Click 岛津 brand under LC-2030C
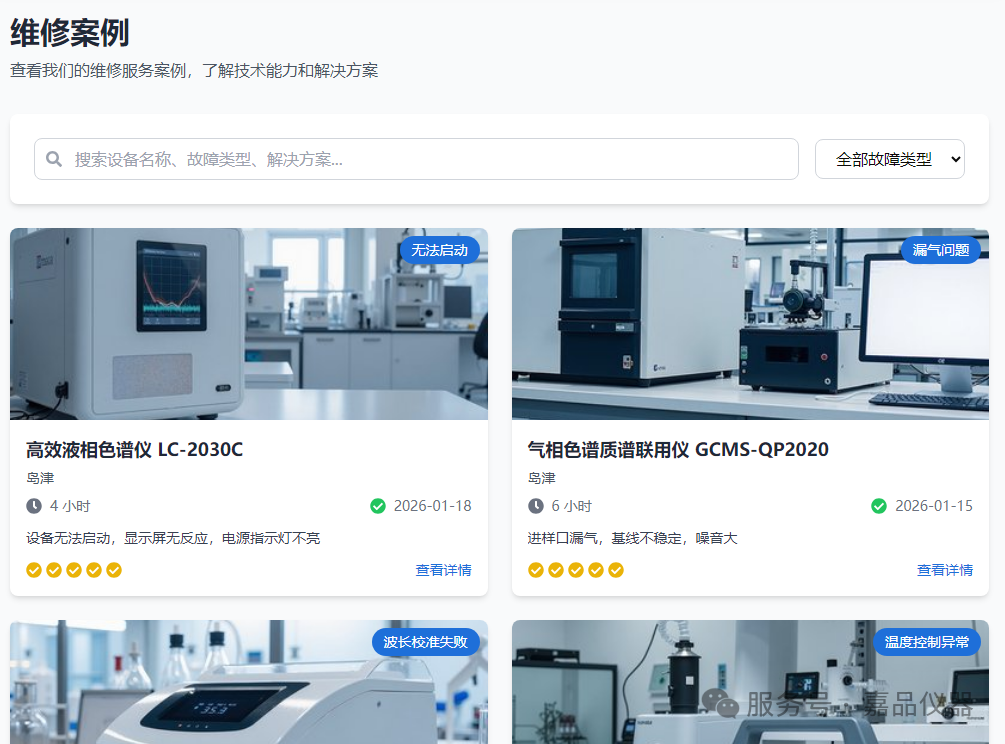This screenshot has width=1005, height=744. [x=40, y=478]
